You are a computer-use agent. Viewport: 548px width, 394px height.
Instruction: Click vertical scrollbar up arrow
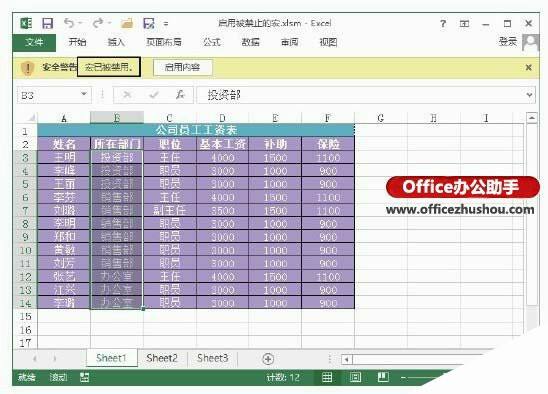[x=532, y=118]
